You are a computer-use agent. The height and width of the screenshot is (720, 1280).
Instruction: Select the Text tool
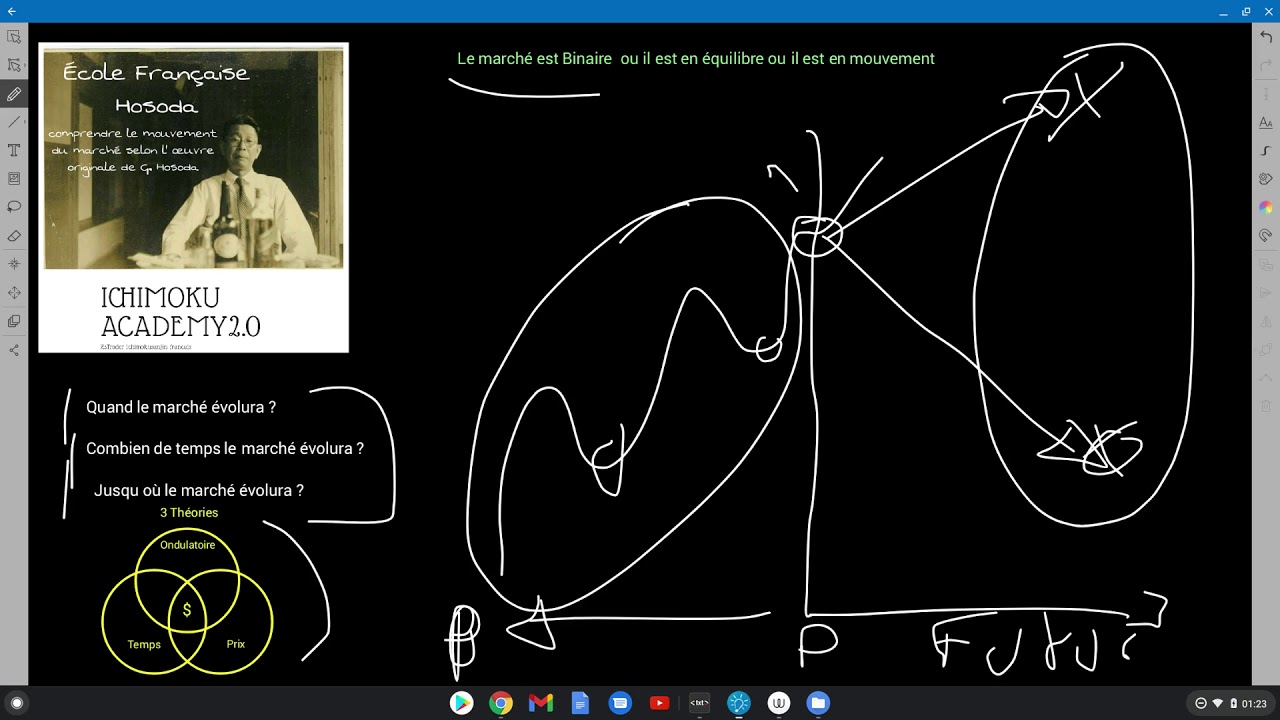(14, 150)
